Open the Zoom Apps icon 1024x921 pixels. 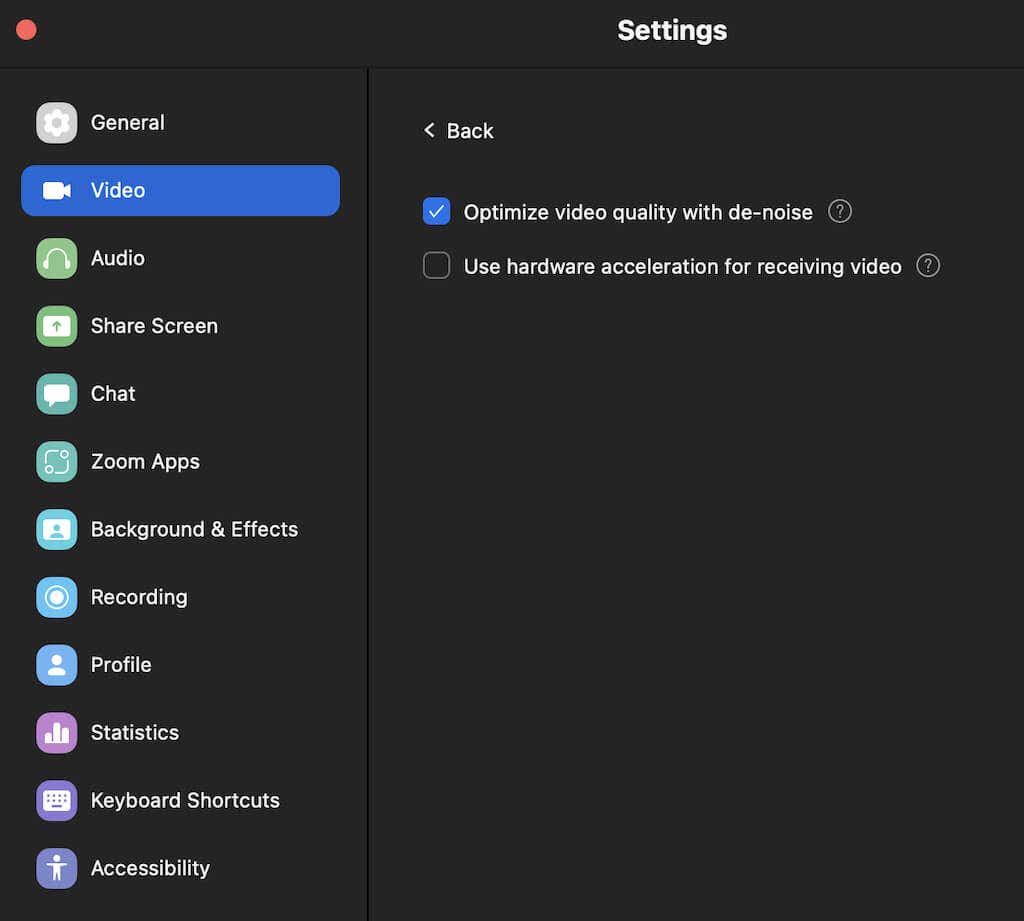coord(56,461)
